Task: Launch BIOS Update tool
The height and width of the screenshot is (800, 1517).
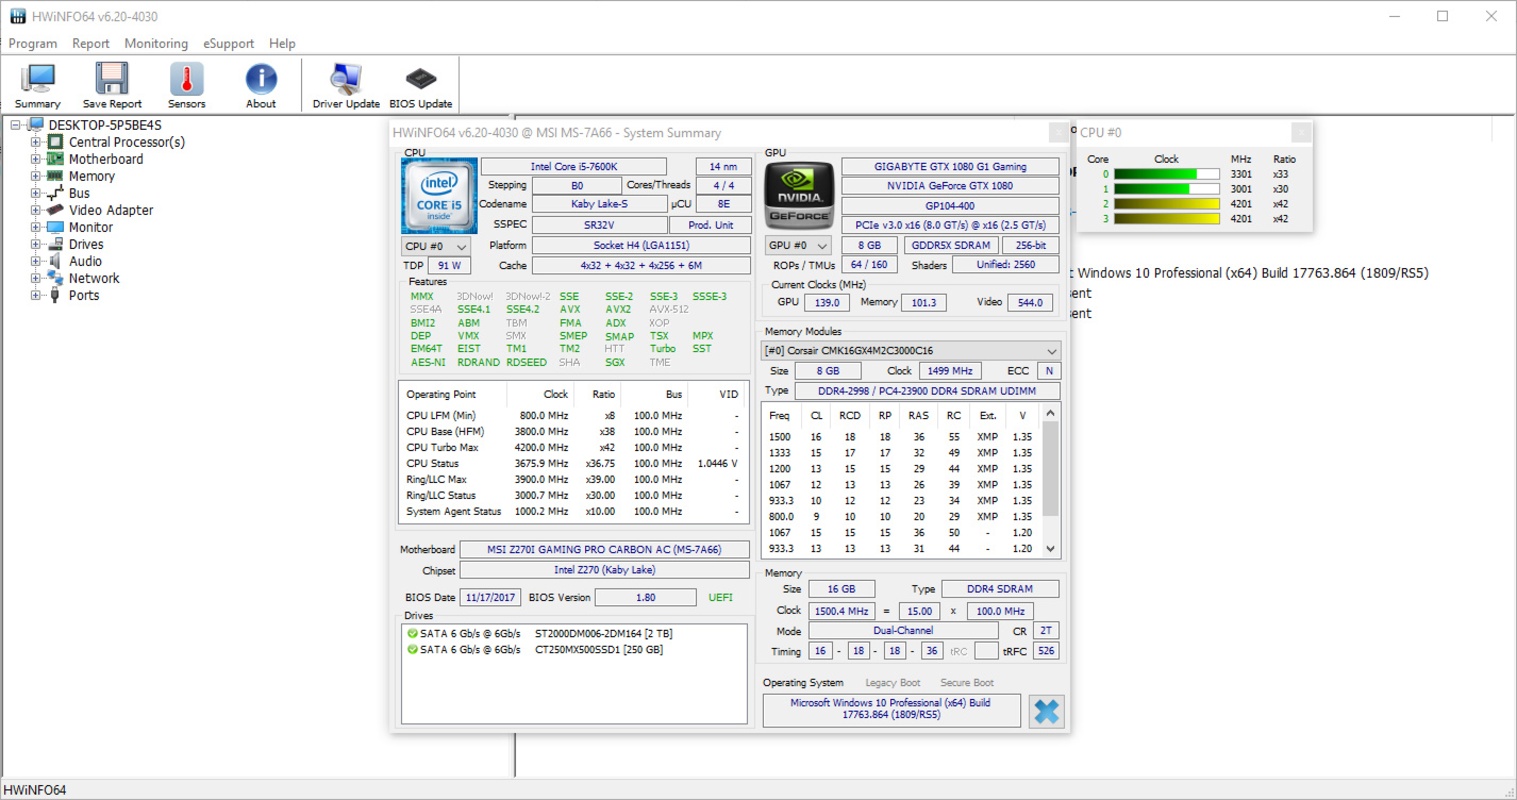Action: coord(421,85)
